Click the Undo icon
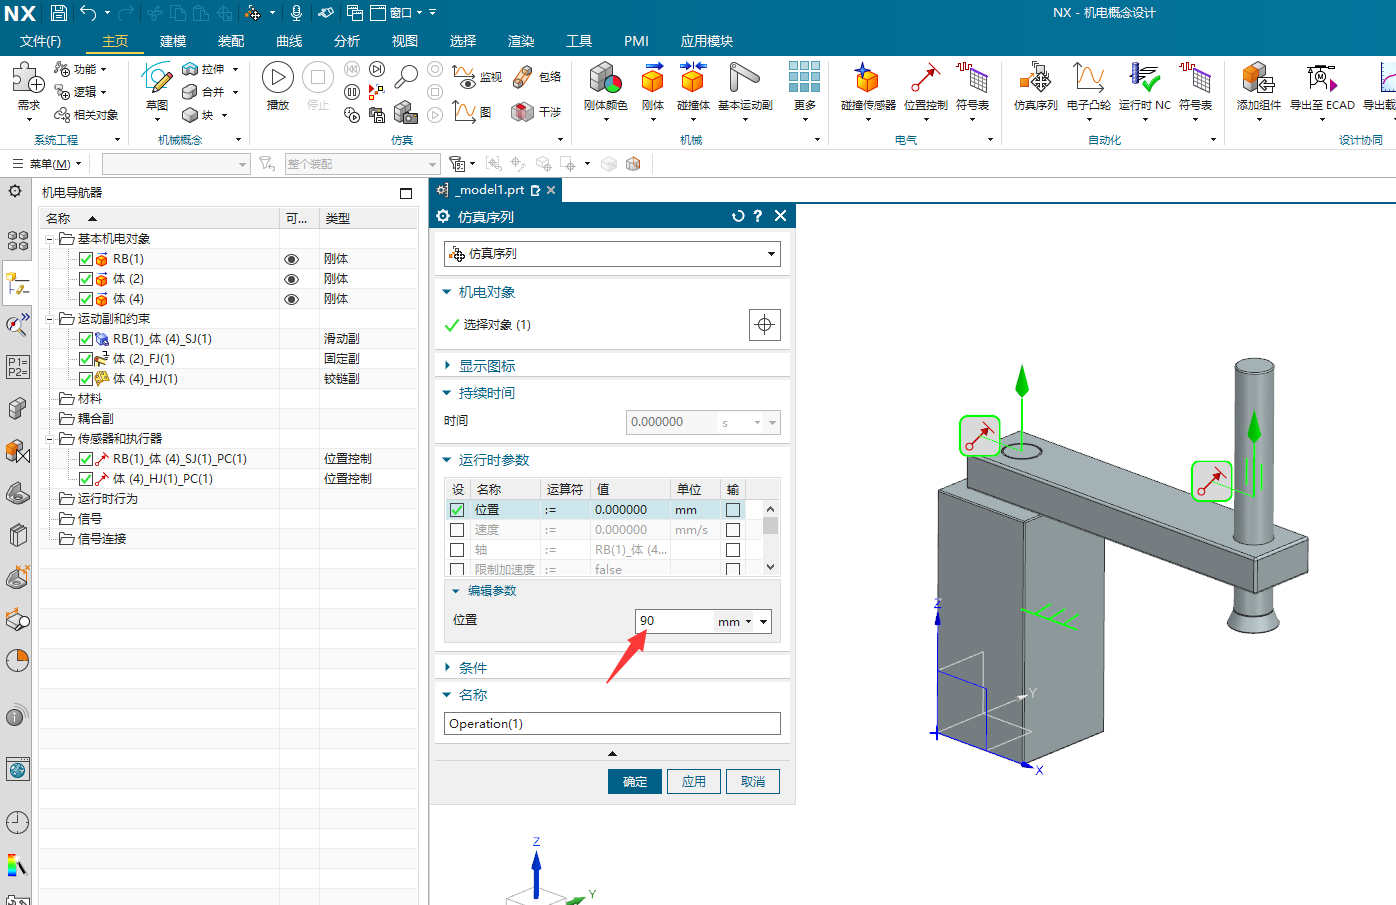 [88, 13]
